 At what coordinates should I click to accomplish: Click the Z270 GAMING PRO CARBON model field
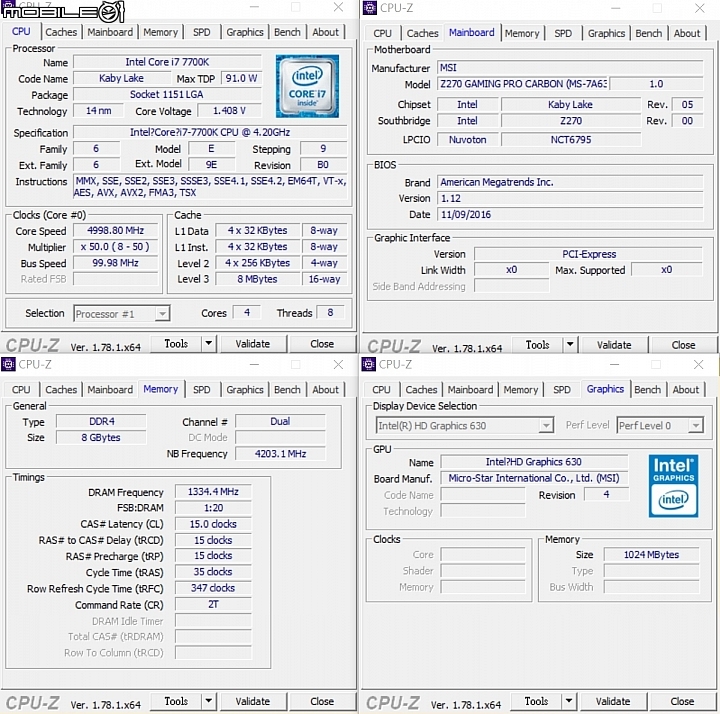click(523, 84)
